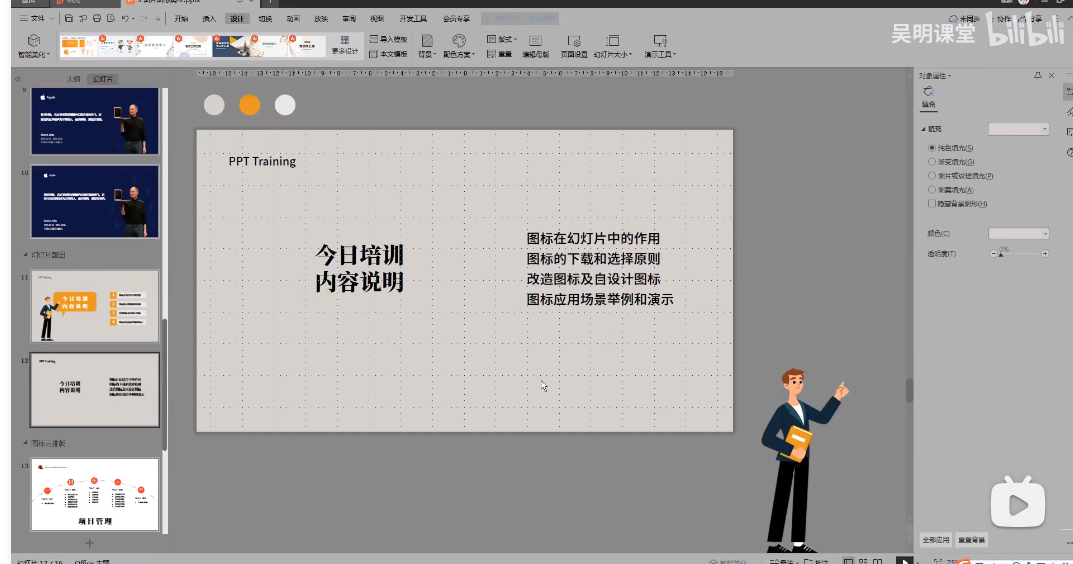Click the orange circle shape above slide

click(x=250, y=105)
